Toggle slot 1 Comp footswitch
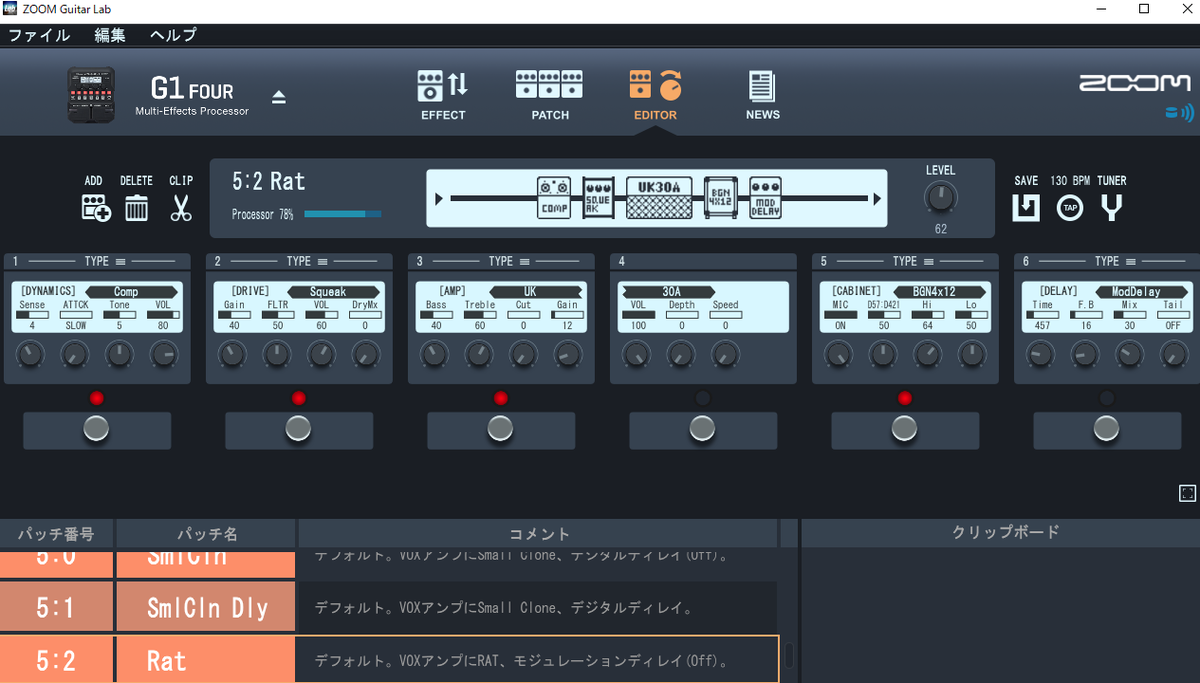The width and height of the screenshot is (1200, 683). (x=97, y=430)
